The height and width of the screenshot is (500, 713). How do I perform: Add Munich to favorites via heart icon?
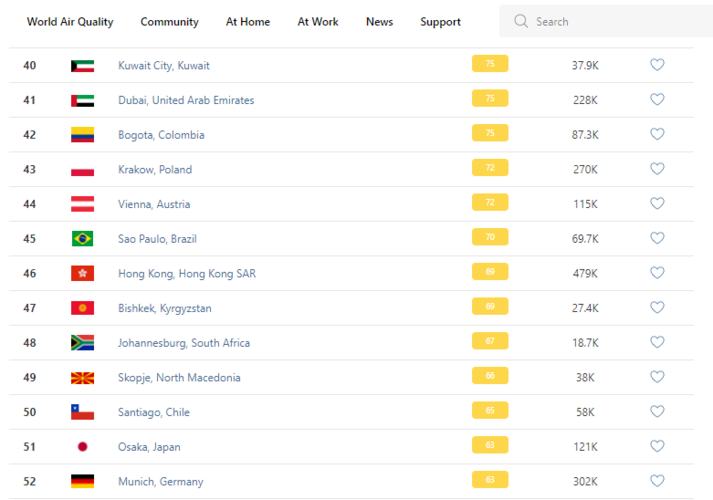(x=657, y=481)
